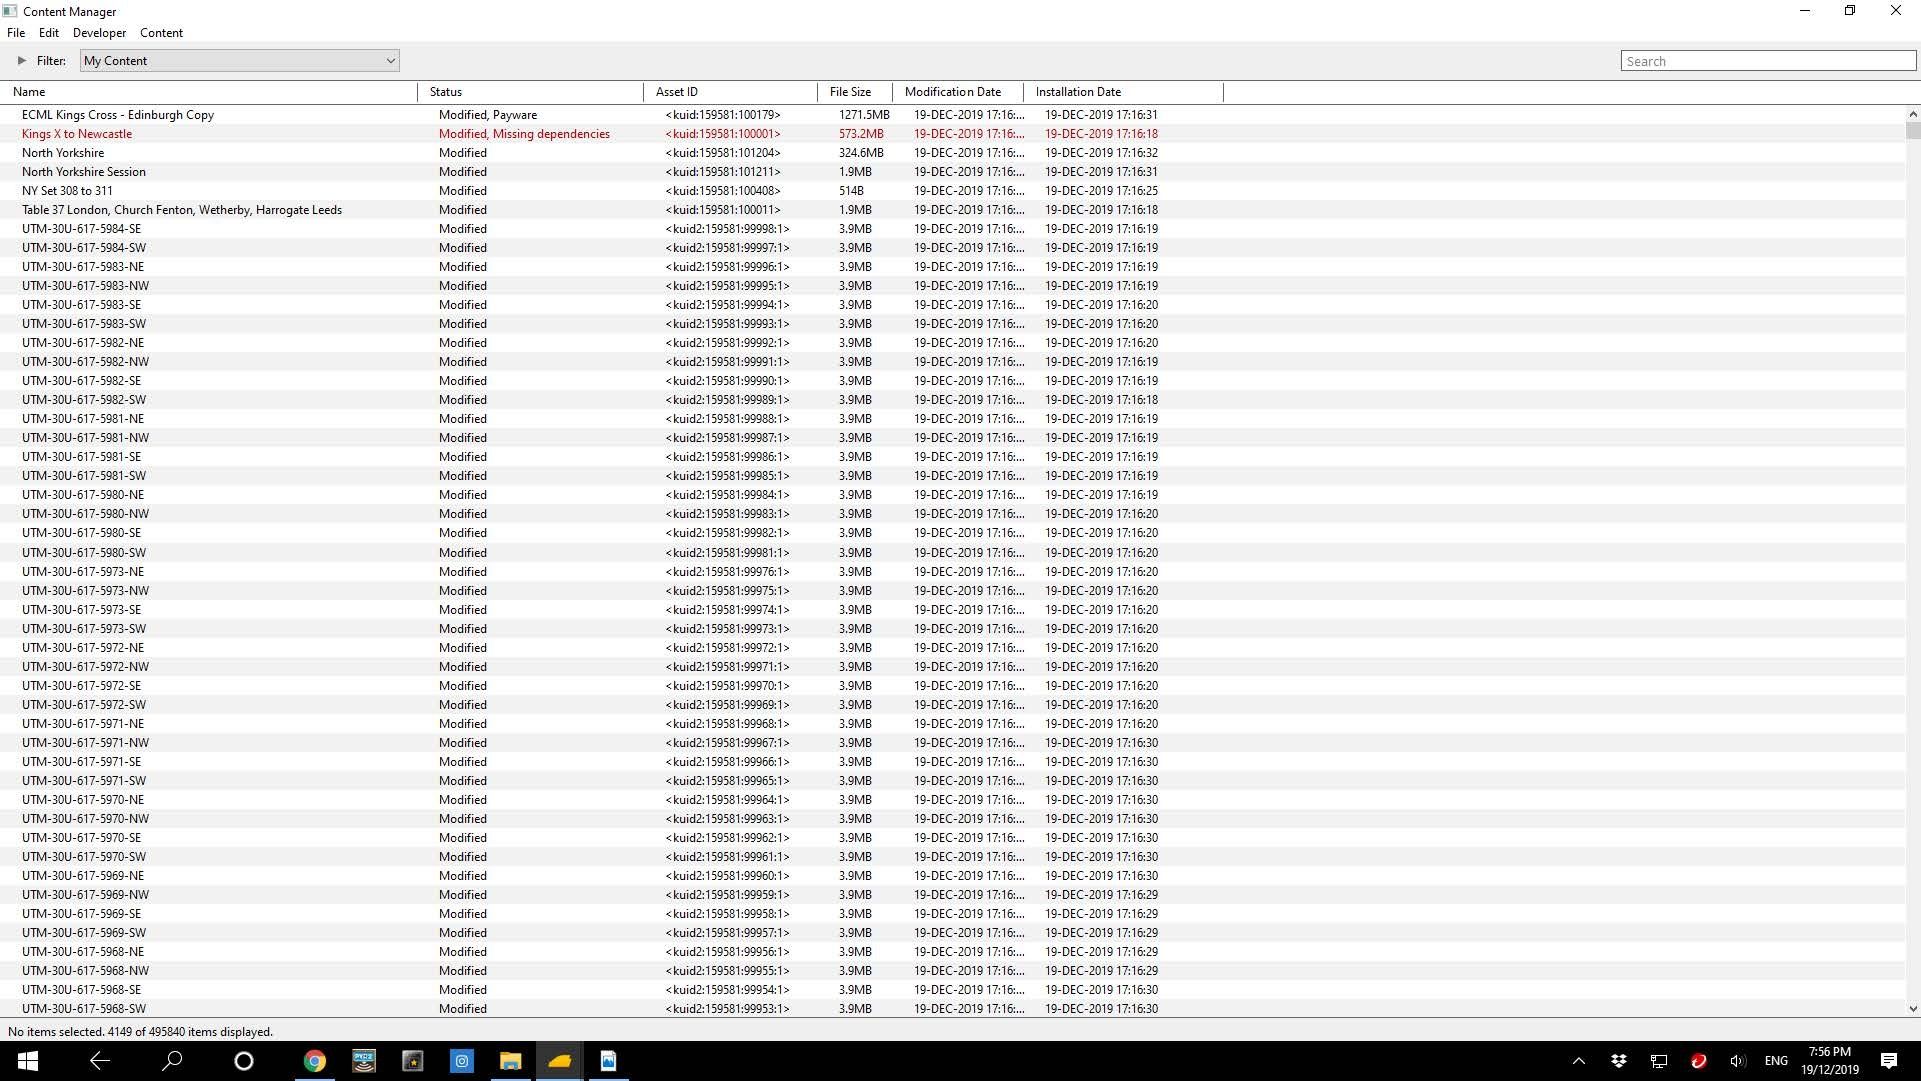Open the Trend Micro tray icon
This screenshot has width=1921, height=1081.
[x=1698, y=1061]
